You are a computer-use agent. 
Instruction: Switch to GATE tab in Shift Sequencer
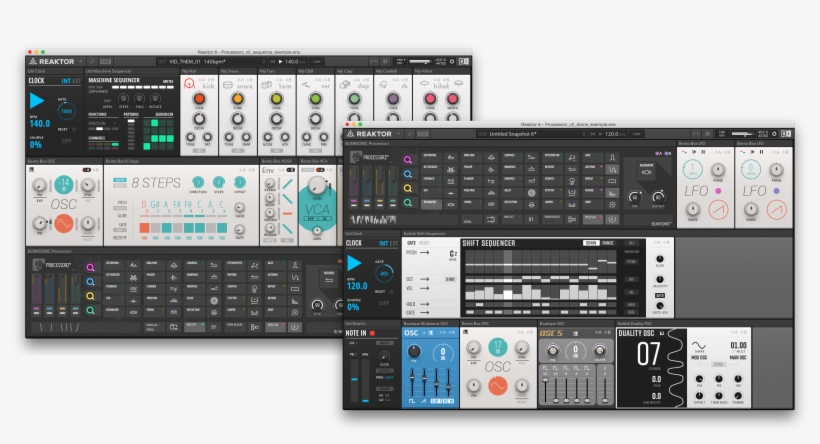(412, 243)
